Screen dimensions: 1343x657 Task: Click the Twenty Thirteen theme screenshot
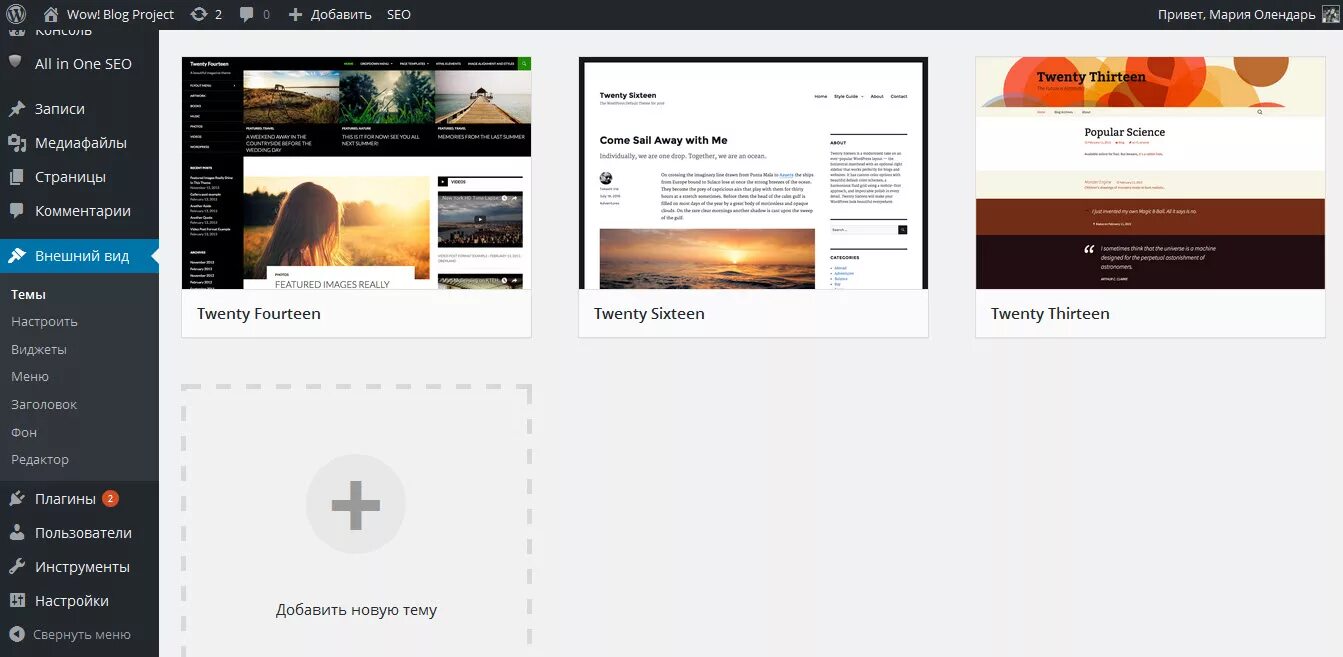pyautogui.click(x=1150, y=173)
